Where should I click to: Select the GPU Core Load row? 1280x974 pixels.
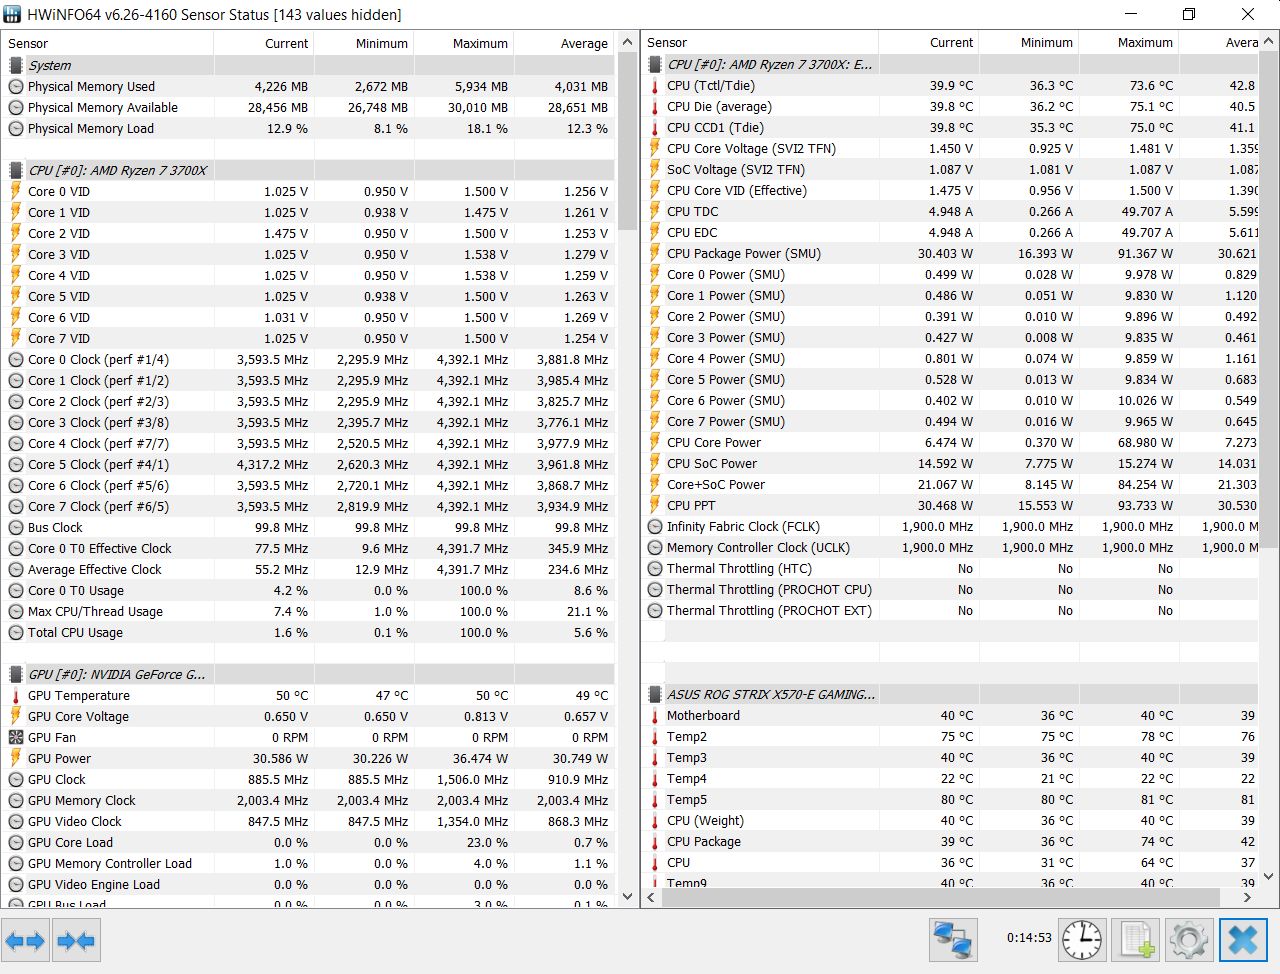click(x=308, y=842)
